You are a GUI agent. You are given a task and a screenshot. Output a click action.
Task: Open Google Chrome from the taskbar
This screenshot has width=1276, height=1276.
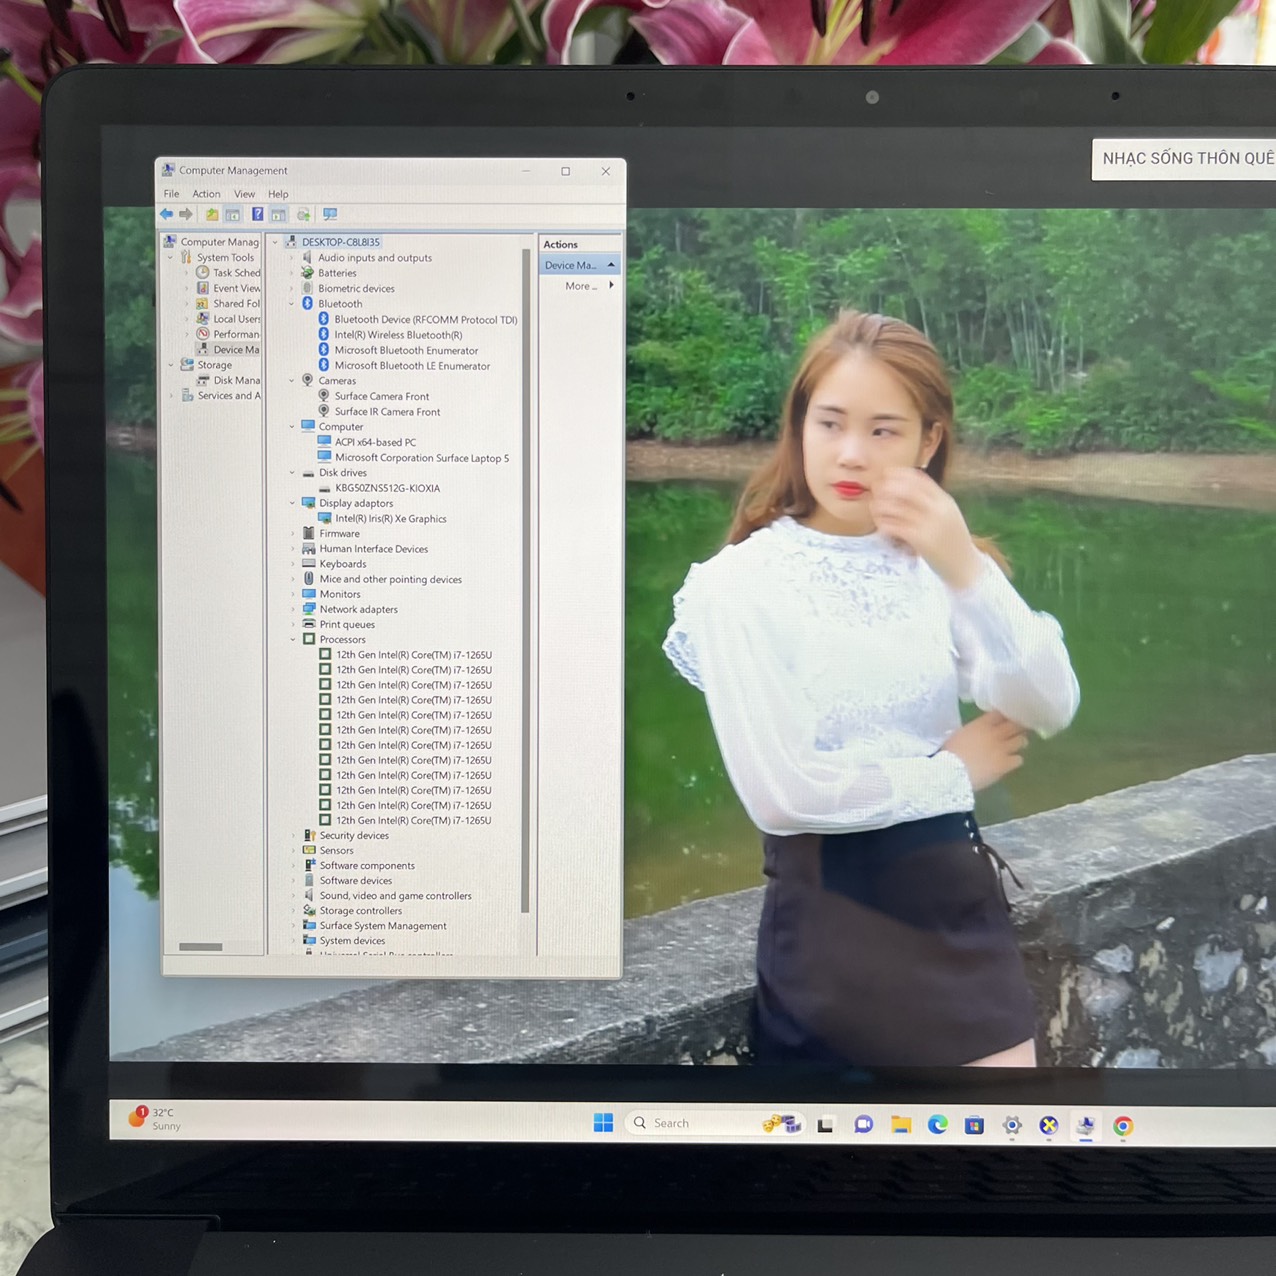click(x=1123, y=1126)
